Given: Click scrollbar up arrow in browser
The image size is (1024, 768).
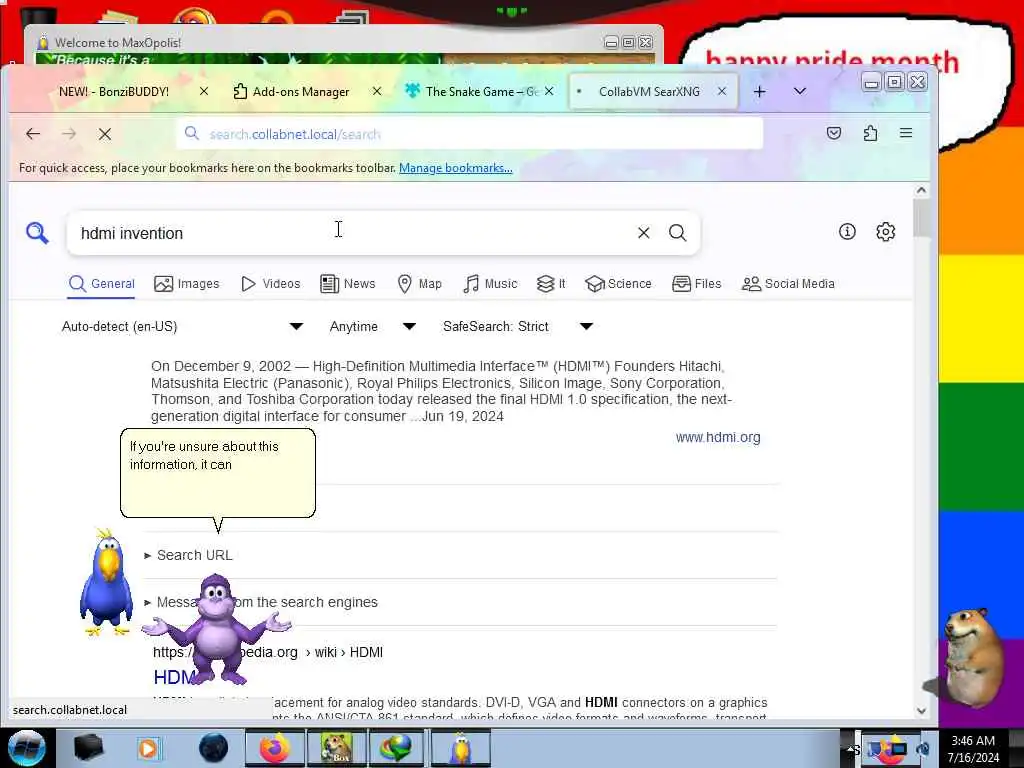Looking at the screenshot, I should click(921, 190).
